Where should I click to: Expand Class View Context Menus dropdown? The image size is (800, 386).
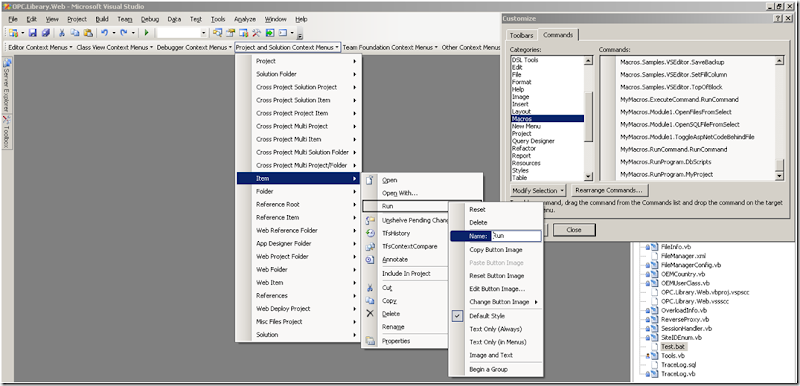pos(114,47)
